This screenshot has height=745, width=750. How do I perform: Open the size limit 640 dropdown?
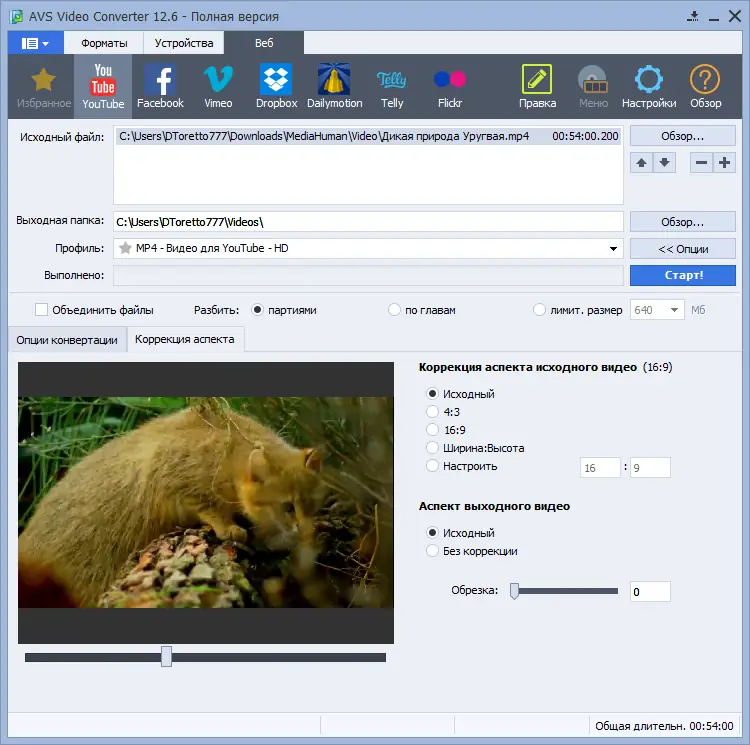coord(674,310)
